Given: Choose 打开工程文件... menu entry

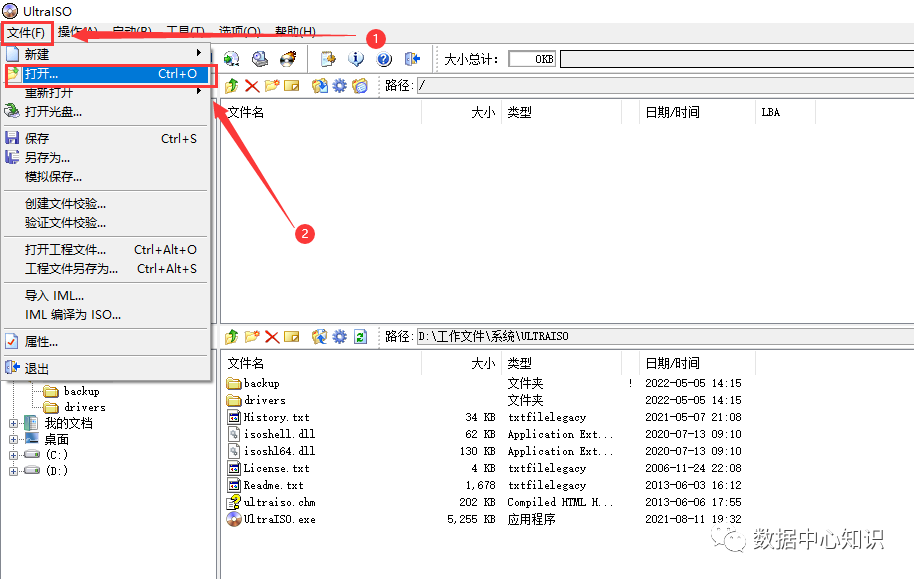Looking at the screenshot, I should pos(105,250).
